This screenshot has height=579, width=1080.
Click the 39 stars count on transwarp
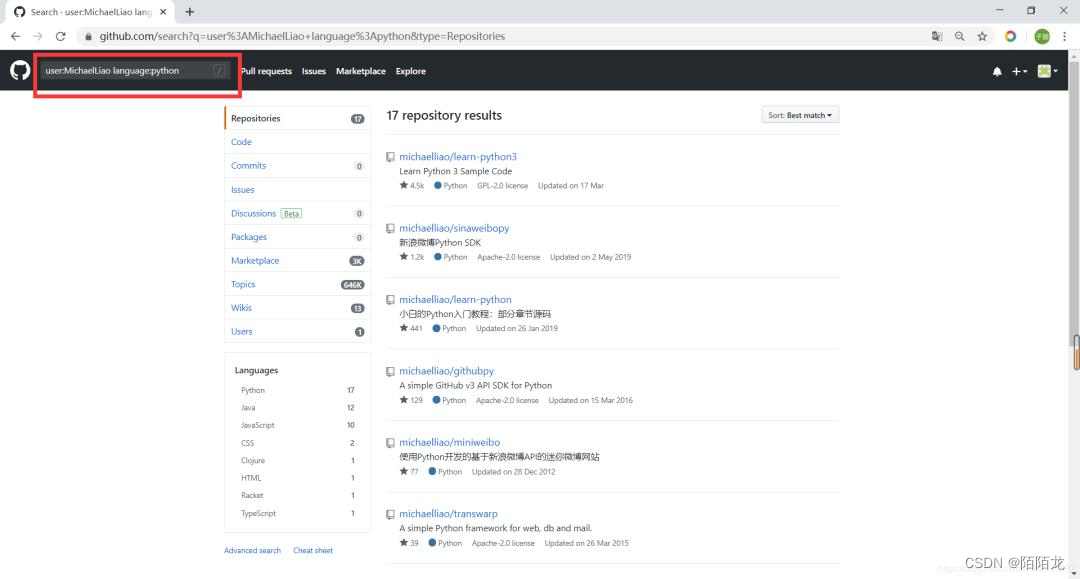409,543
